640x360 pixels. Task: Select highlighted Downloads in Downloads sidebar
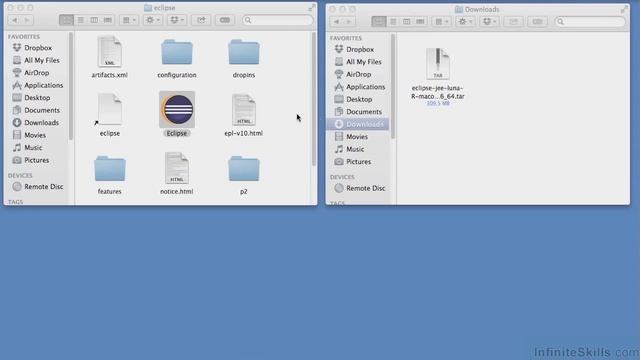358,124
